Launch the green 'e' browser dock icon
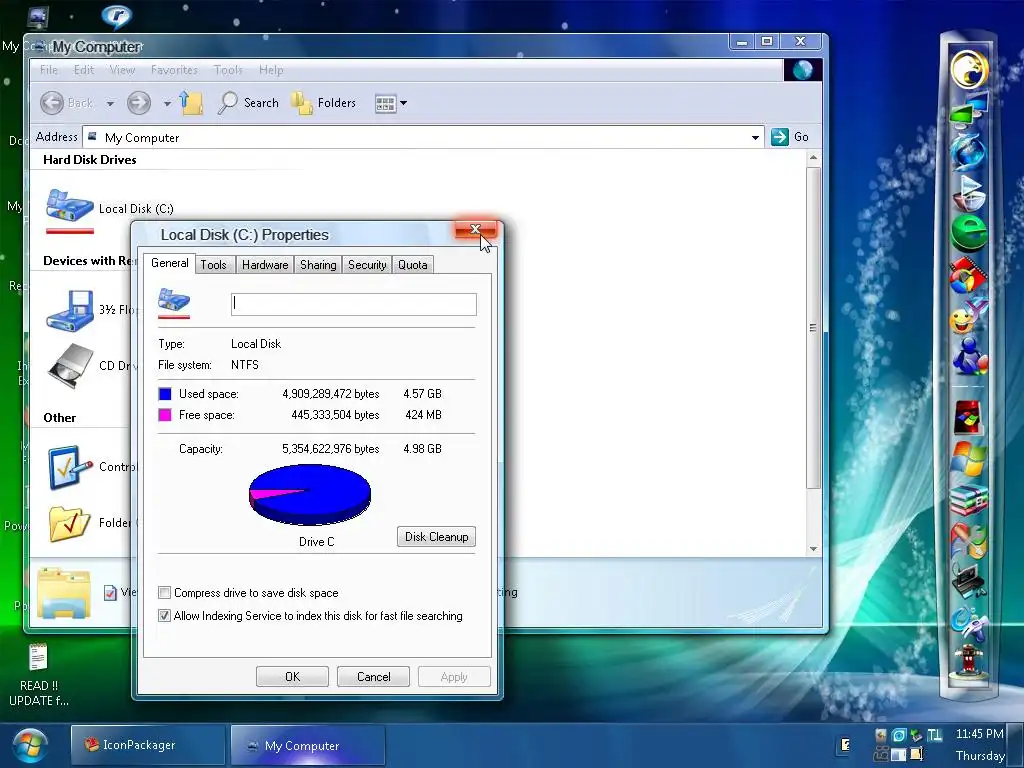 (968, 232)
